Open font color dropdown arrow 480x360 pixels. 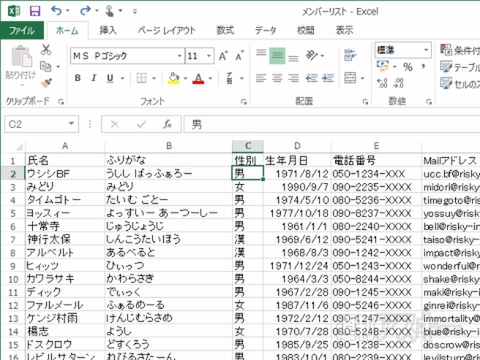click(x=210, y=79)
